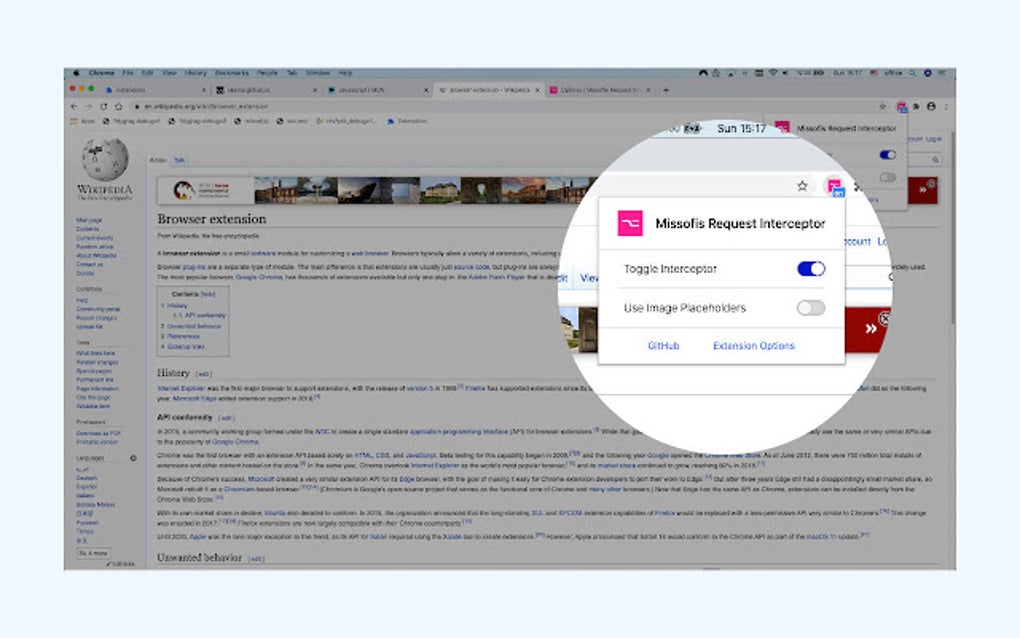The width and height of the screenshot is (1020, 638).
Task: Open Extension Options in the popup
Action: click(753, 345)
